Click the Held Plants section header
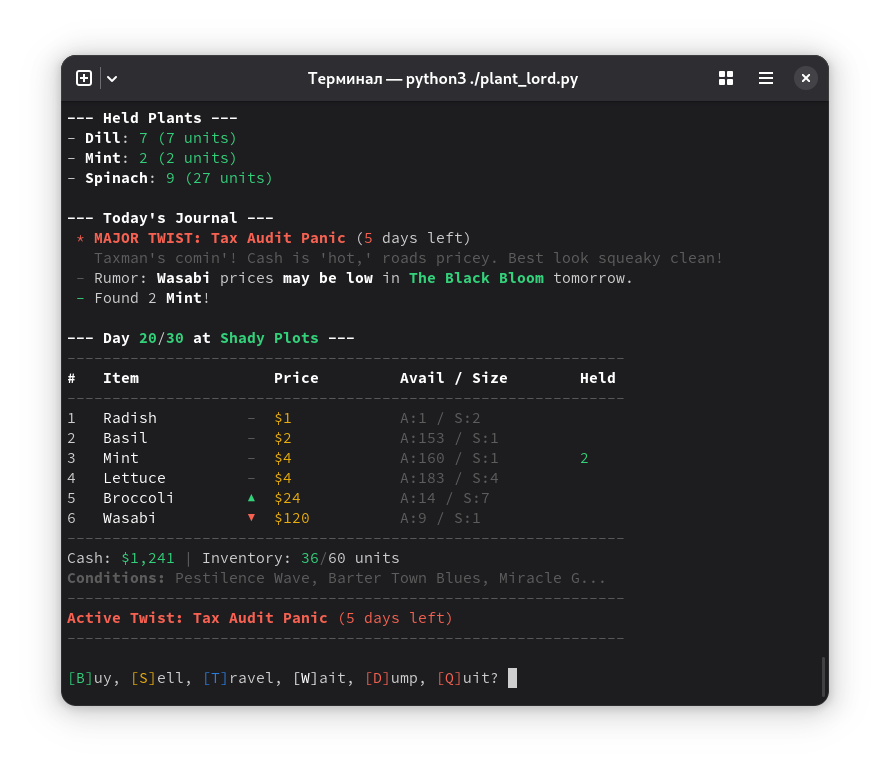Screen dimensions: 890x773 pyautogui.click(x=152, y=118)
